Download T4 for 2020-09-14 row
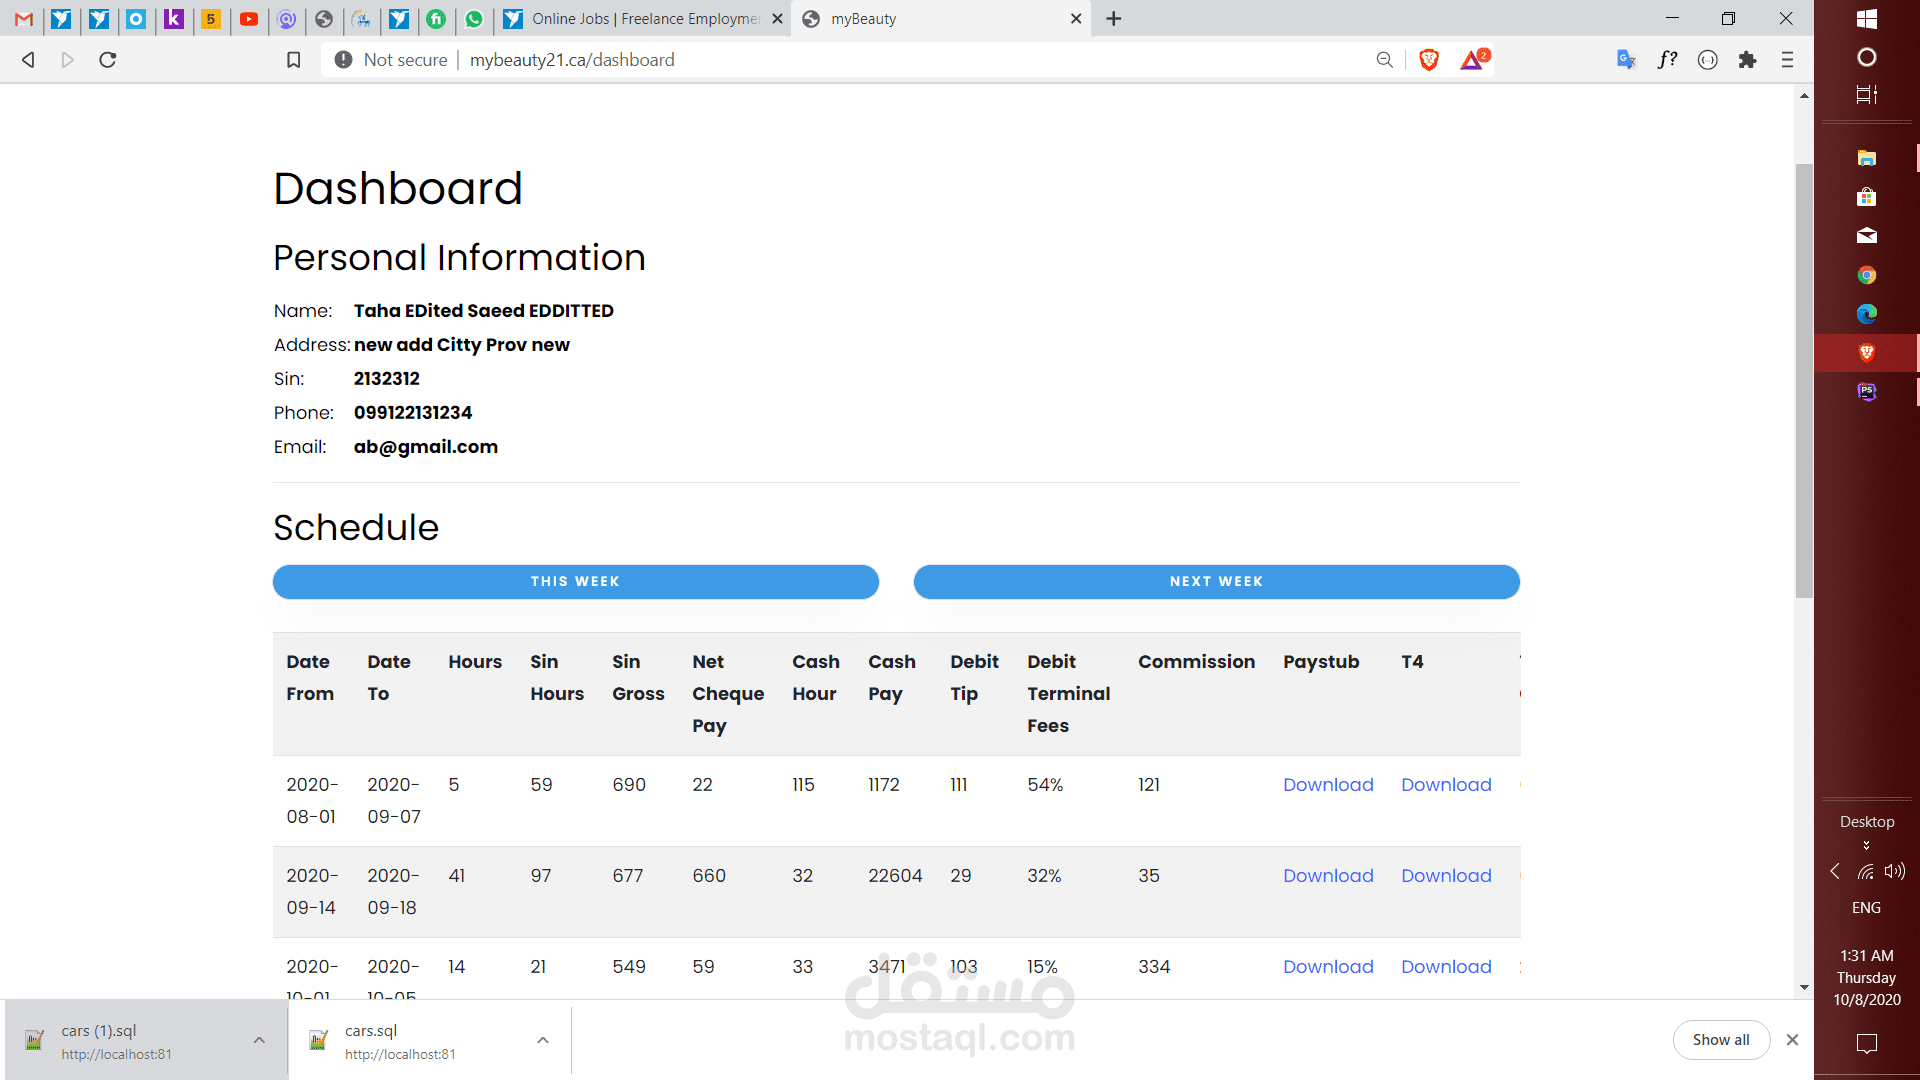 (1445, 876)
